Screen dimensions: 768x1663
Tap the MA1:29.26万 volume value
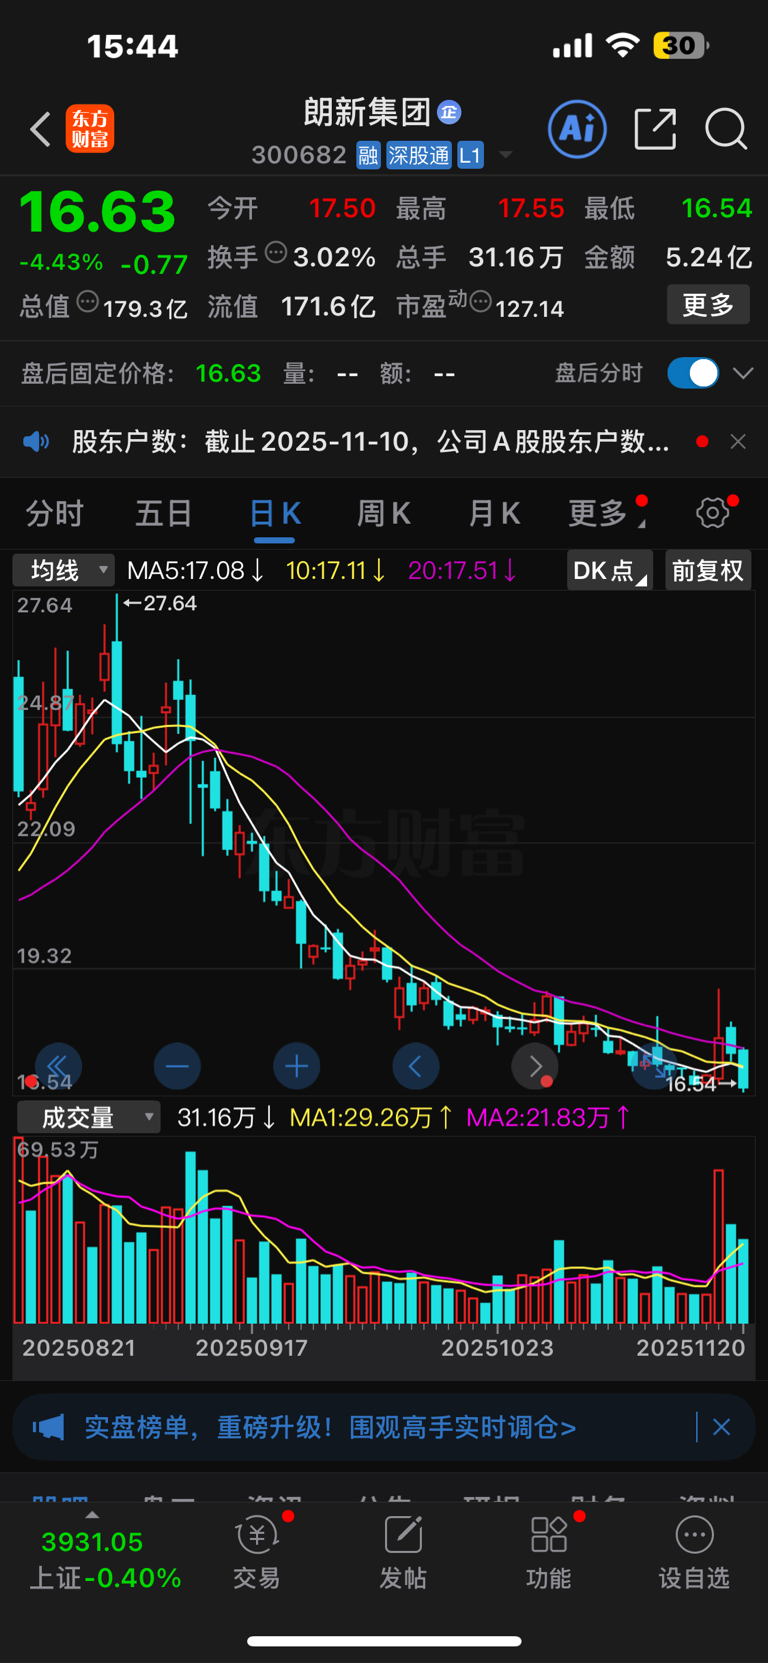tap(371, 1117)
